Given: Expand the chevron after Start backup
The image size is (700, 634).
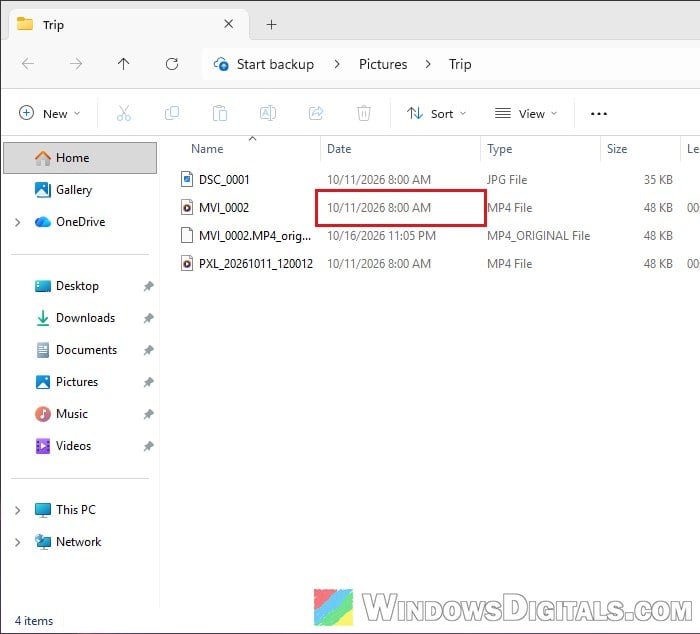Looking at the screenshot, I should pyautogui.click(x=337, y=64).
